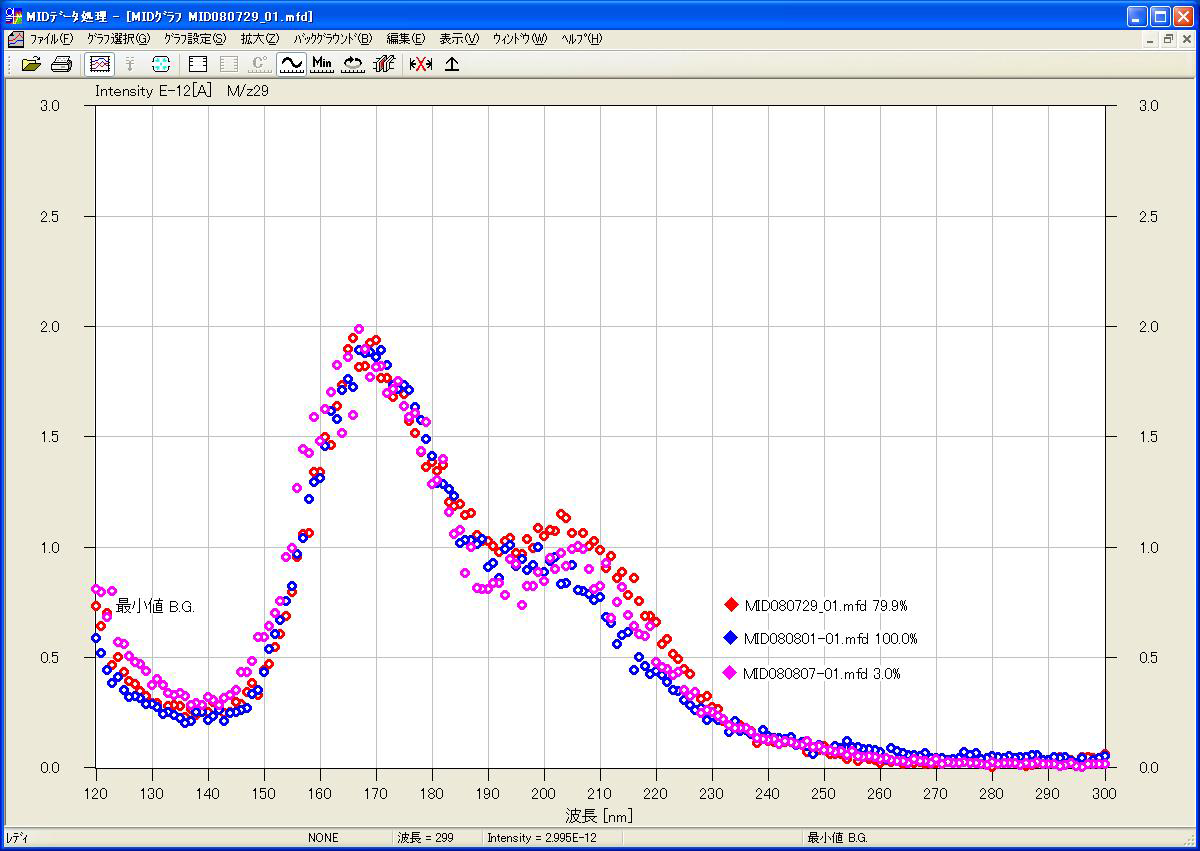Viewport: 1200px width, 851px height.
Task: Select the MID080801-01.mfd 100.0% legend label
Action: [x=830, y=639]
